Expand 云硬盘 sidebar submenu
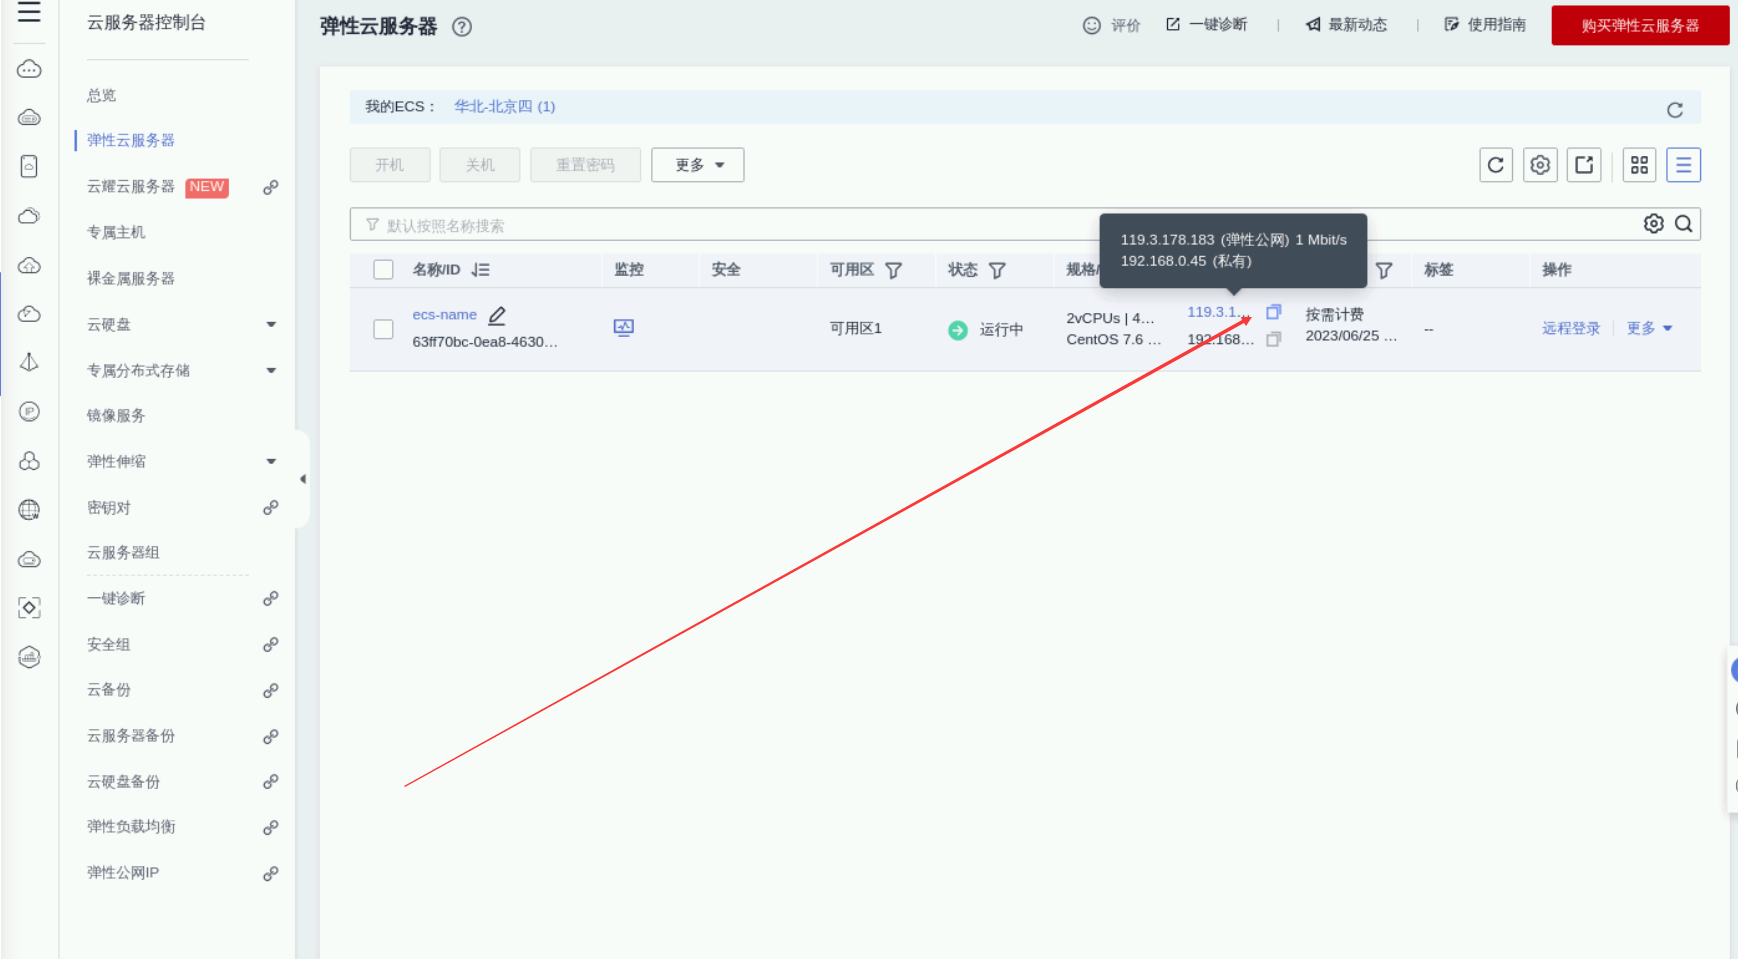The height and width of the screenshot is (959, 1738). (271, 325)
